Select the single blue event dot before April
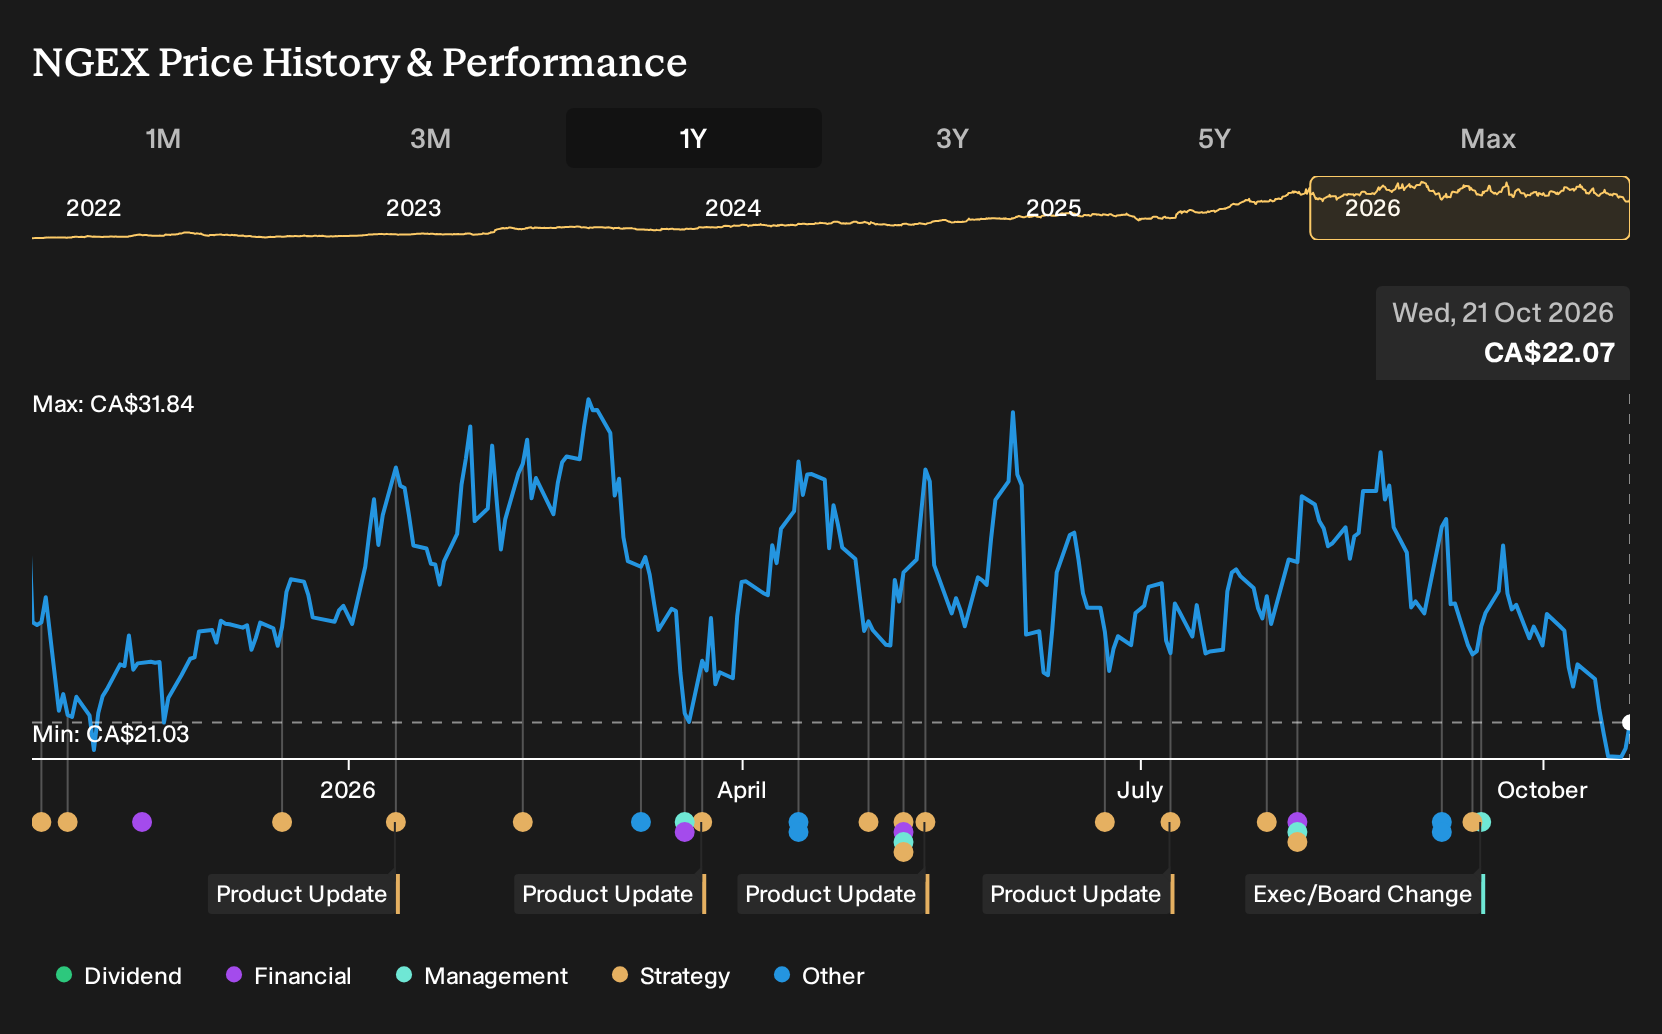The width and height of the screenshot is (1662, 1034). (x=641, y=822)
